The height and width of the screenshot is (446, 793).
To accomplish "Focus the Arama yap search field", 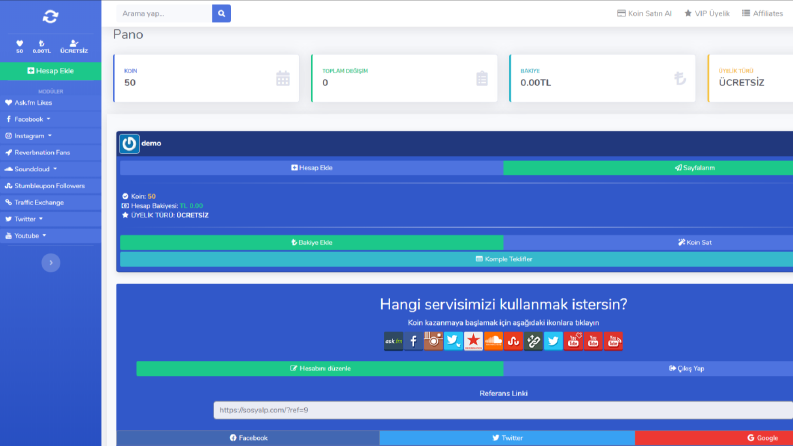I will (164, 14).
